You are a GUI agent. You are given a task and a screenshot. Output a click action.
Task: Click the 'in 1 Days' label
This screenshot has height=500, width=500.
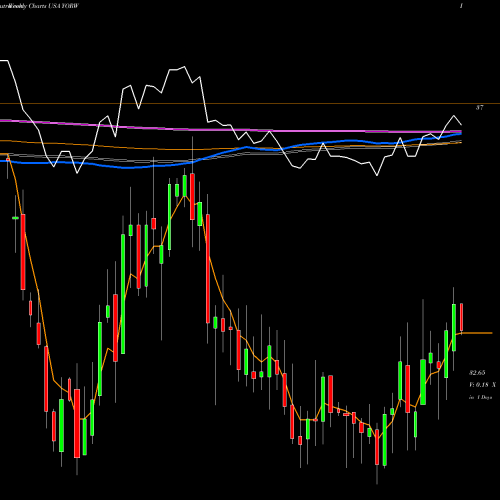click(x=480, y=397)
